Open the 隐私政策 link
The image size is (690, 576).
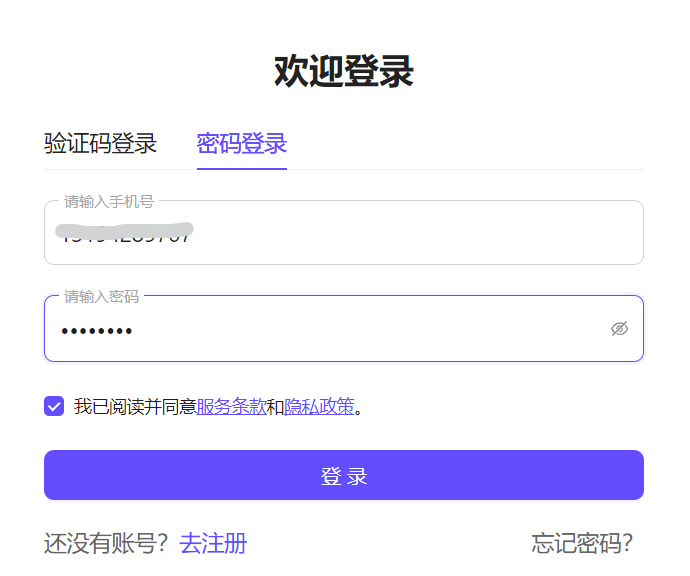pyautogui.click(x=319, y=407)
